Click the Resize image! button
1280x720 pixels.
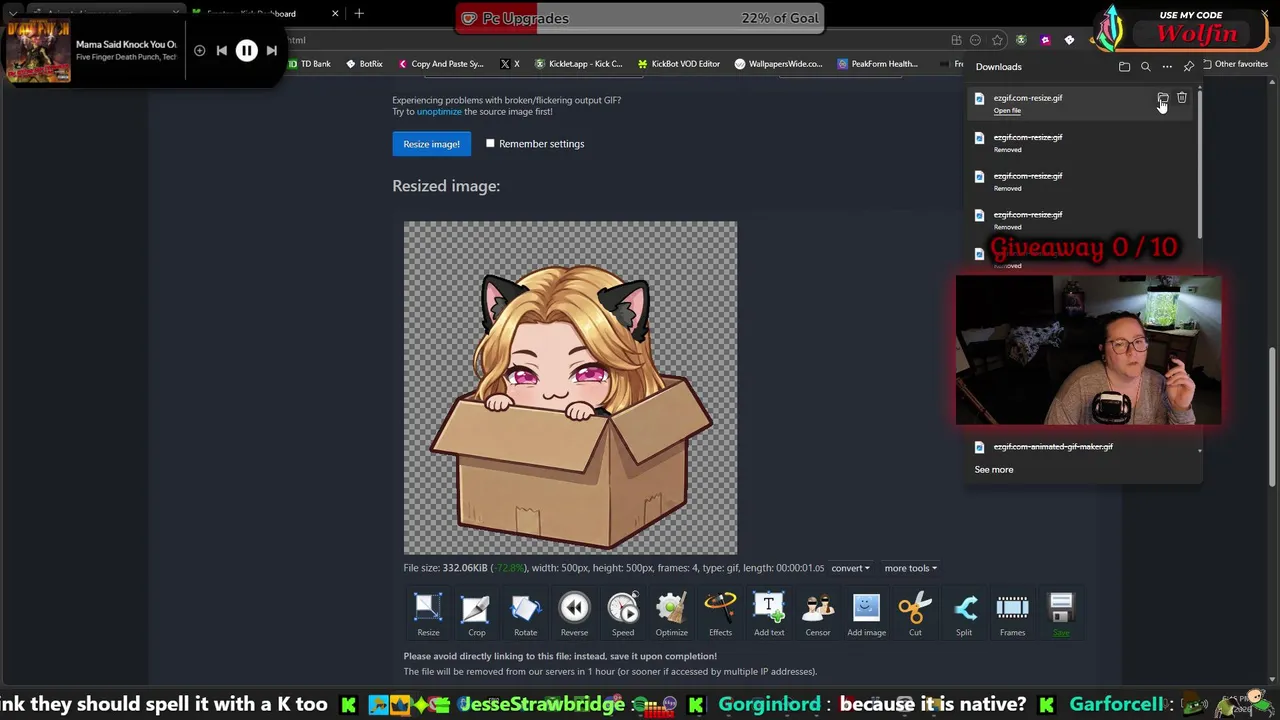pos(431,144)
